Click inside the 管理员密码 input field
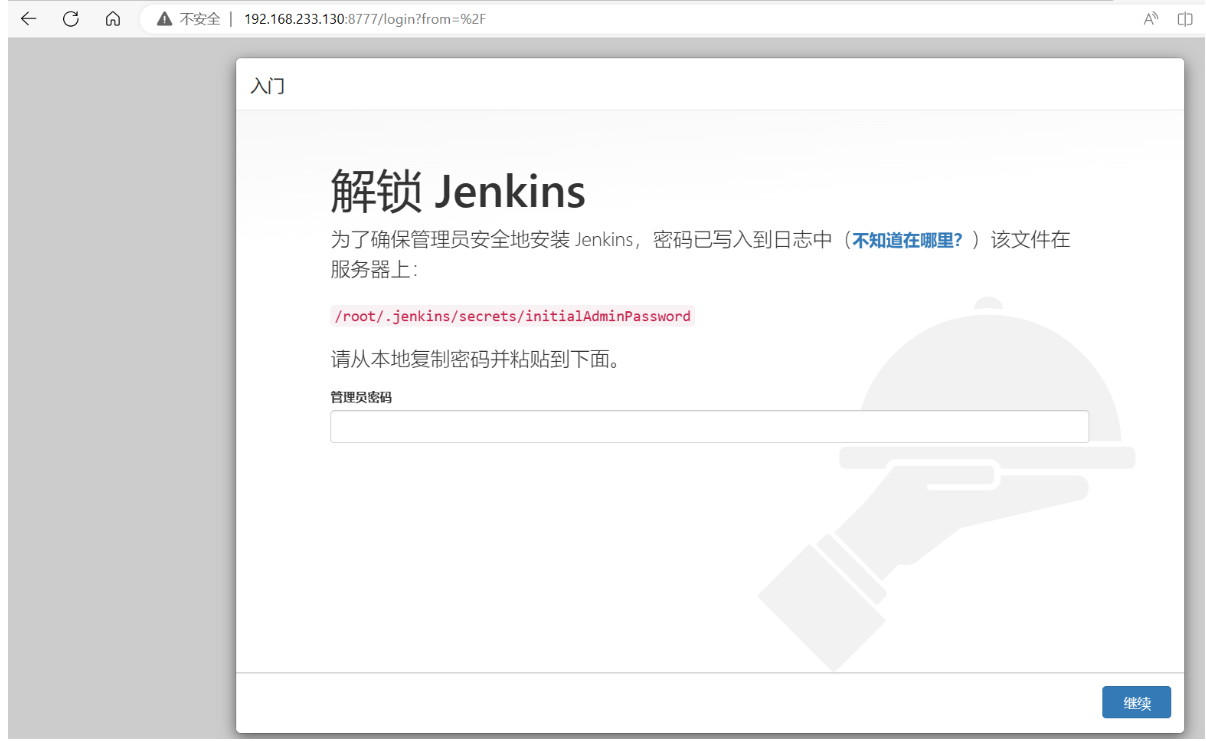Screen dimensions: 1206x741 [709, 426]
